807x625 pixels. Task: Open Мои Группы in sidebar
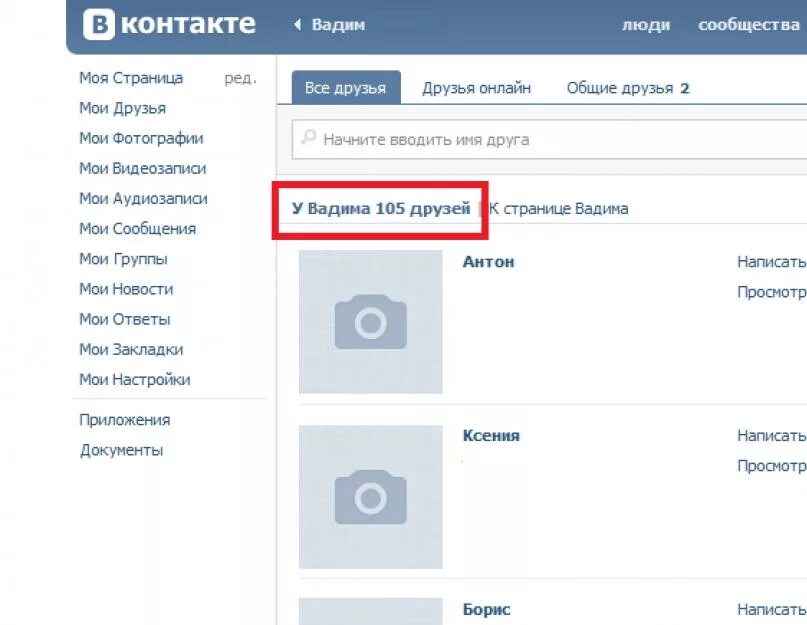(124, 259)
